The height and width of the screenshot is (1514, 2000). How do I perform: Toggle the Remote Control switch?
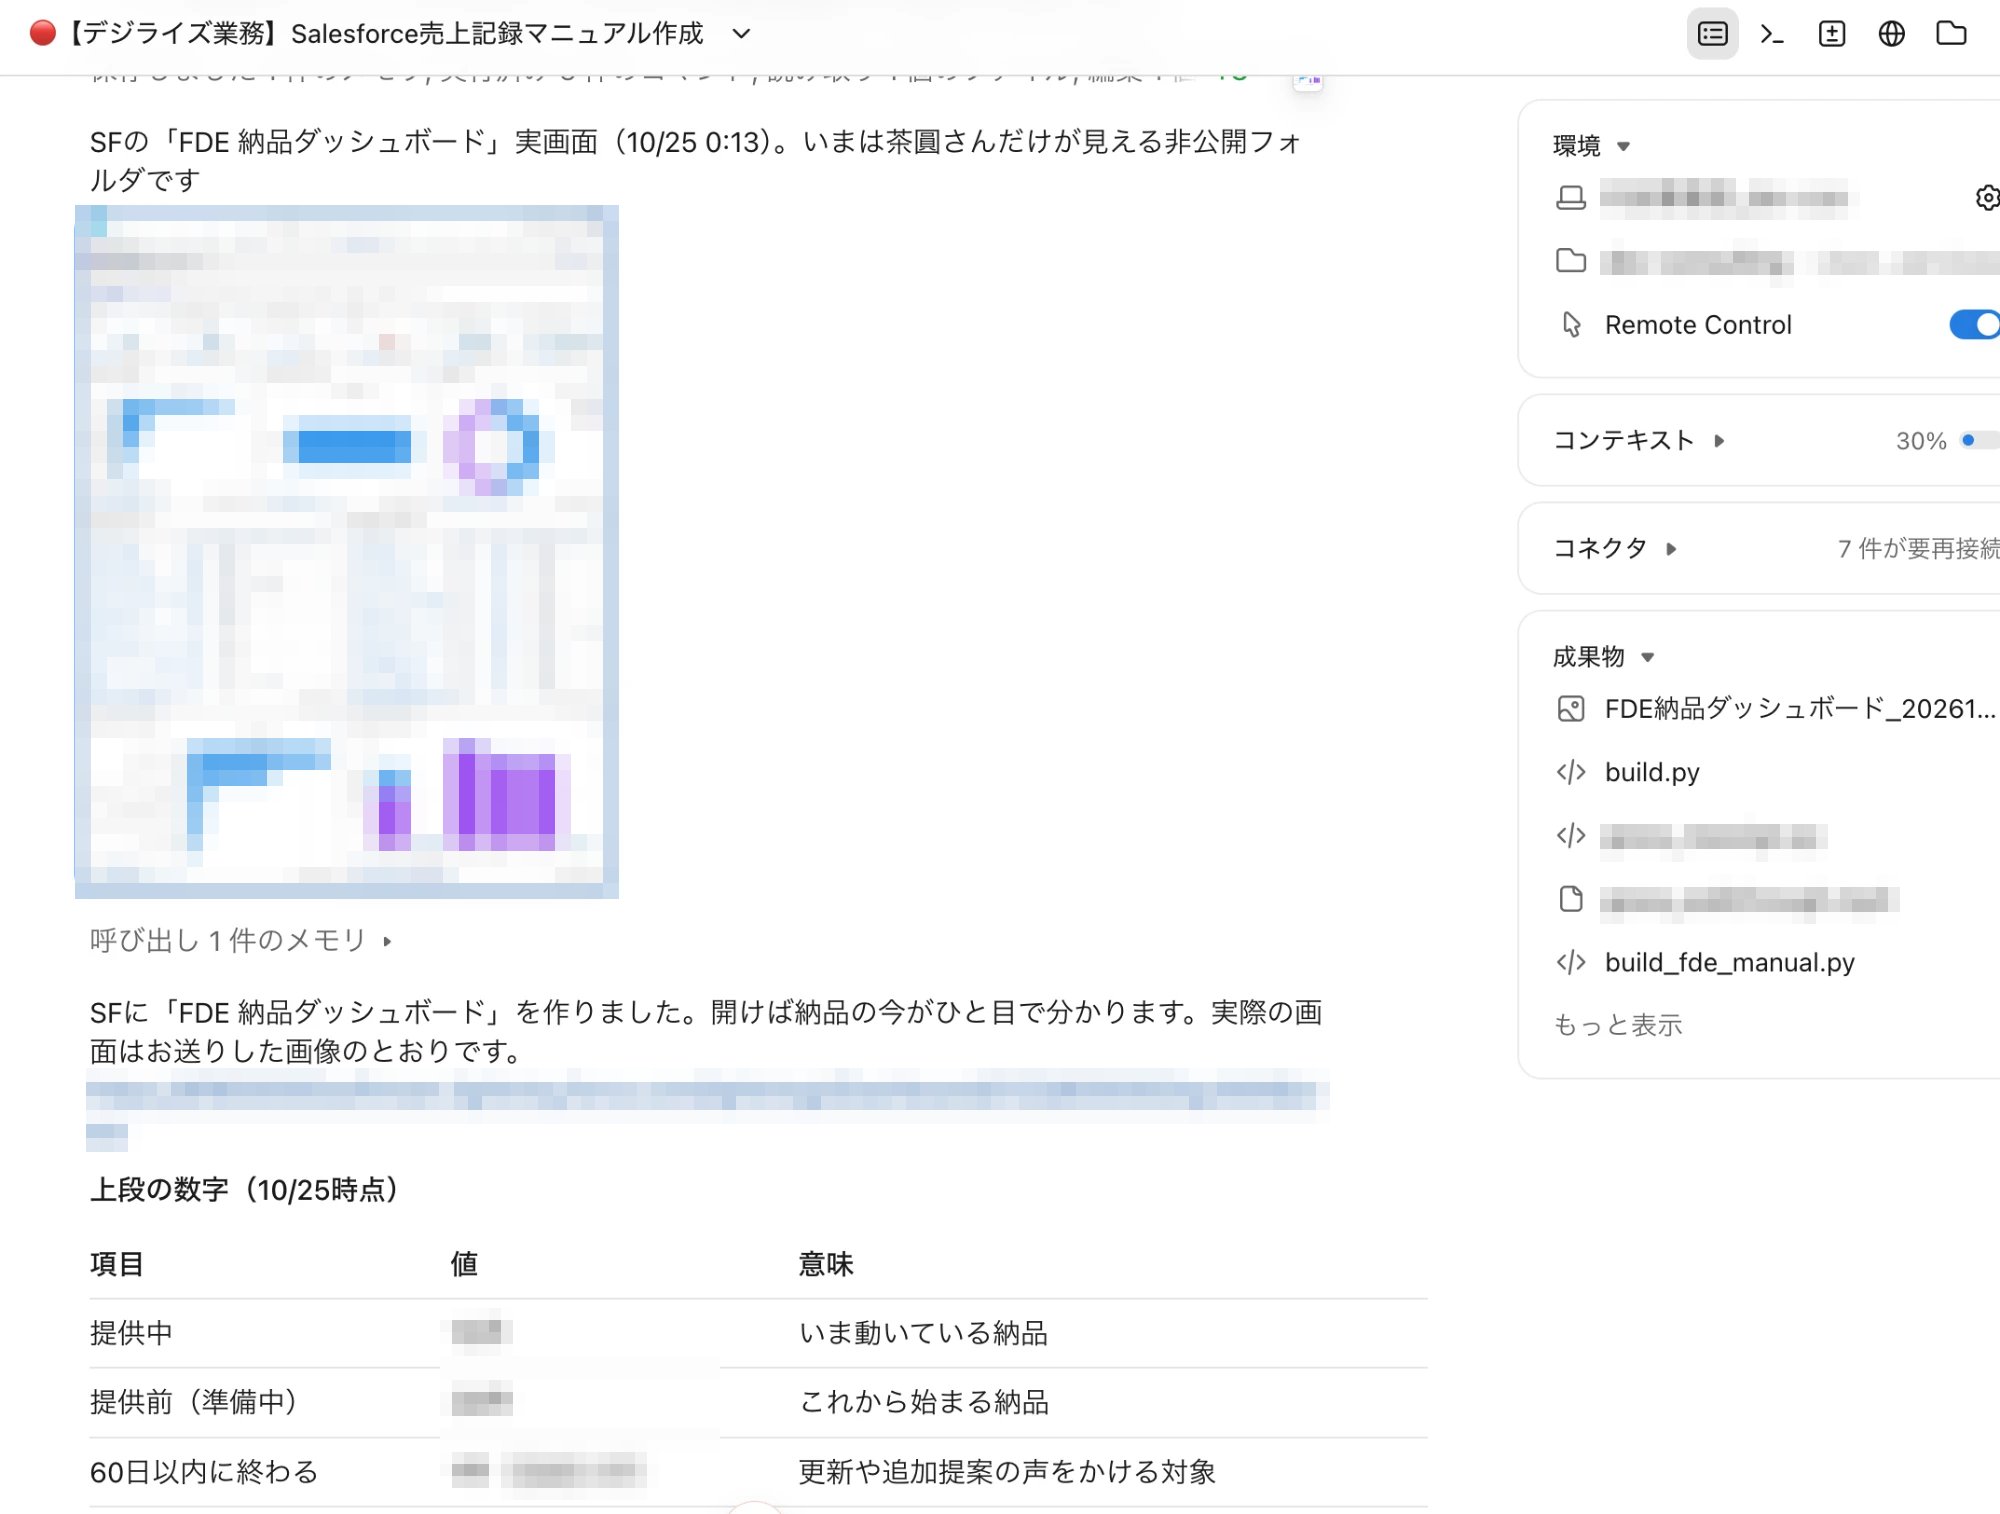pyautogui.click(x=1975, y=325)
